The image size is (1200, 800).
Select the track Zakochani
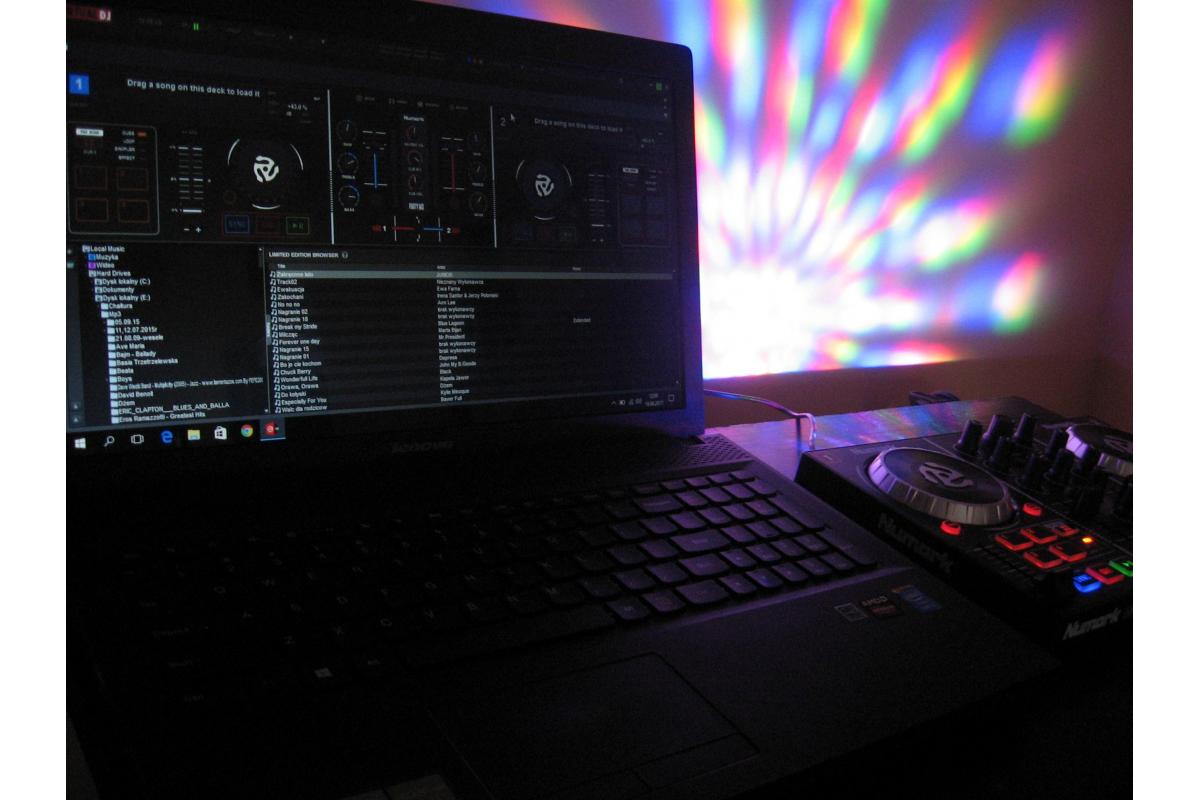click(x=287, y=297)
